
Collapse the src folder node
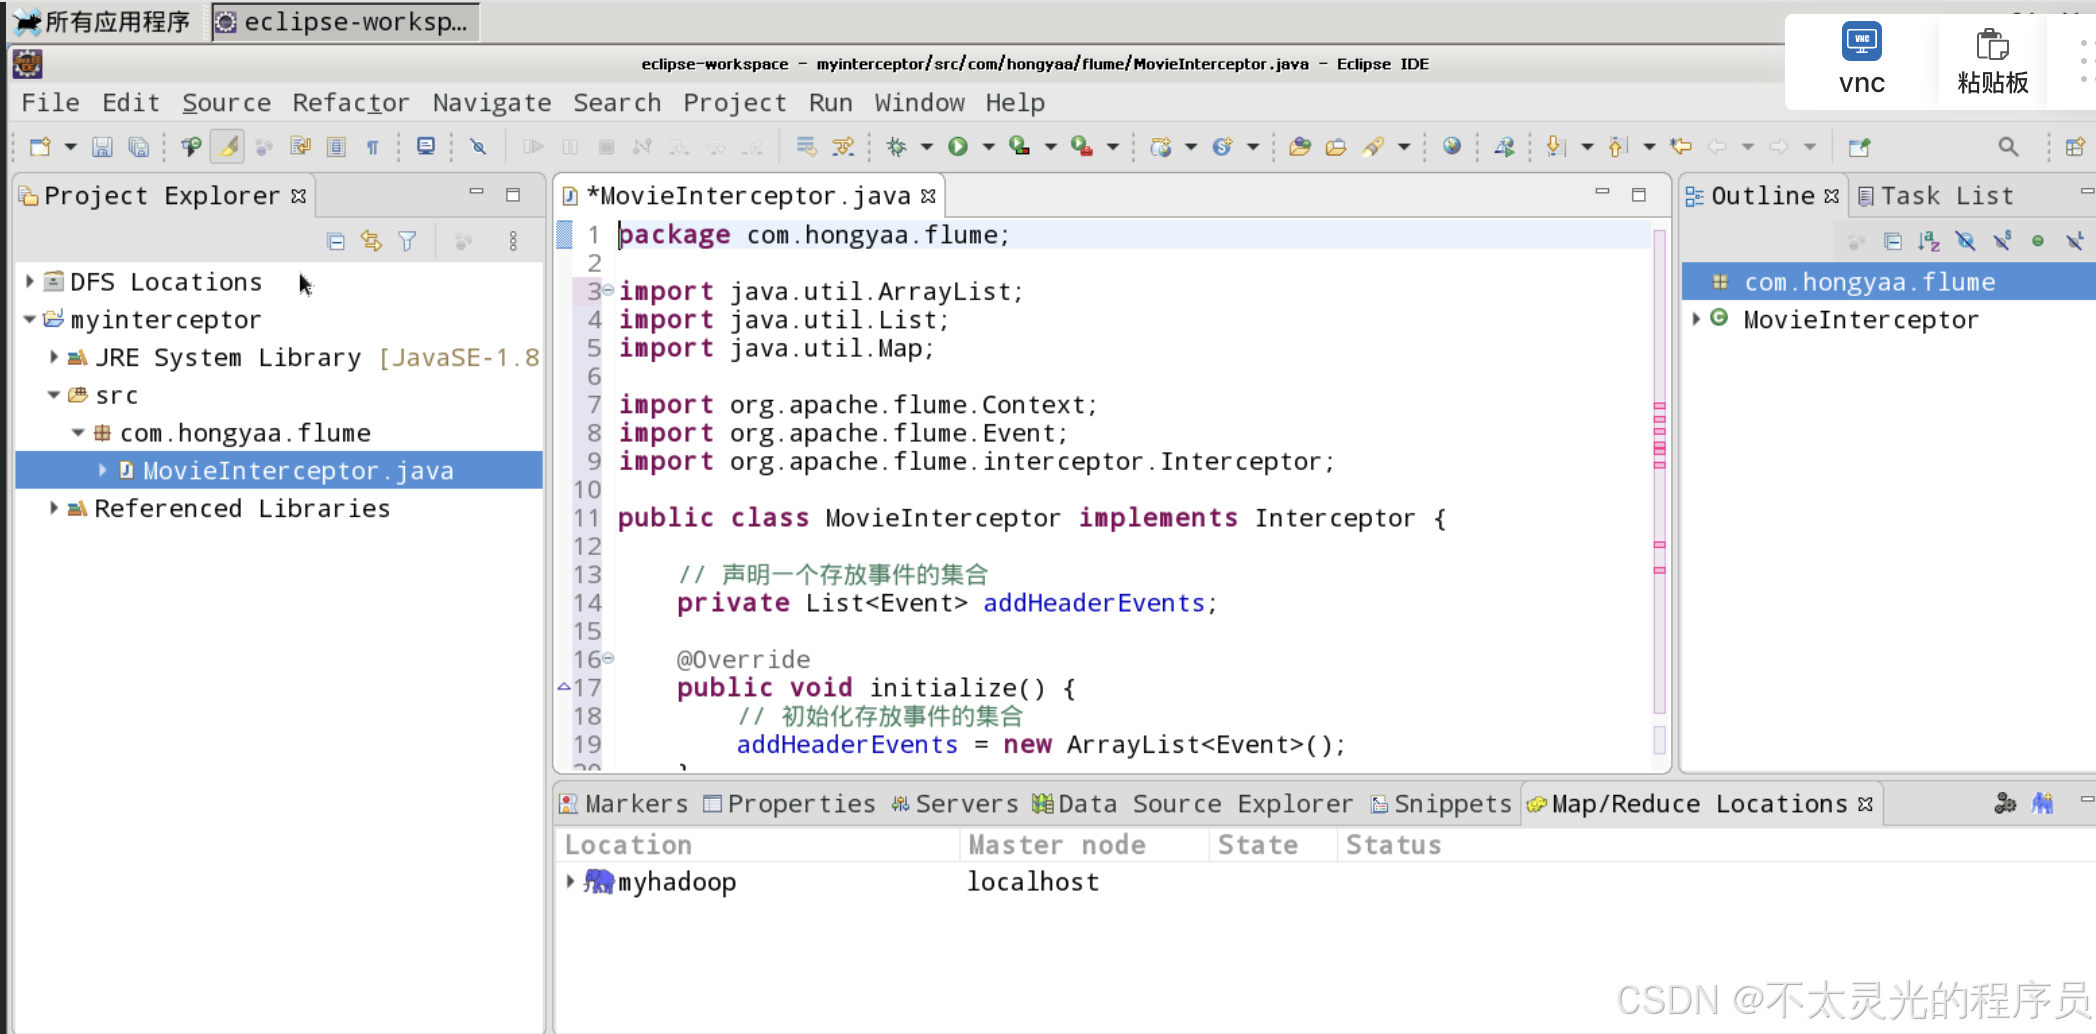coord(54,395)
